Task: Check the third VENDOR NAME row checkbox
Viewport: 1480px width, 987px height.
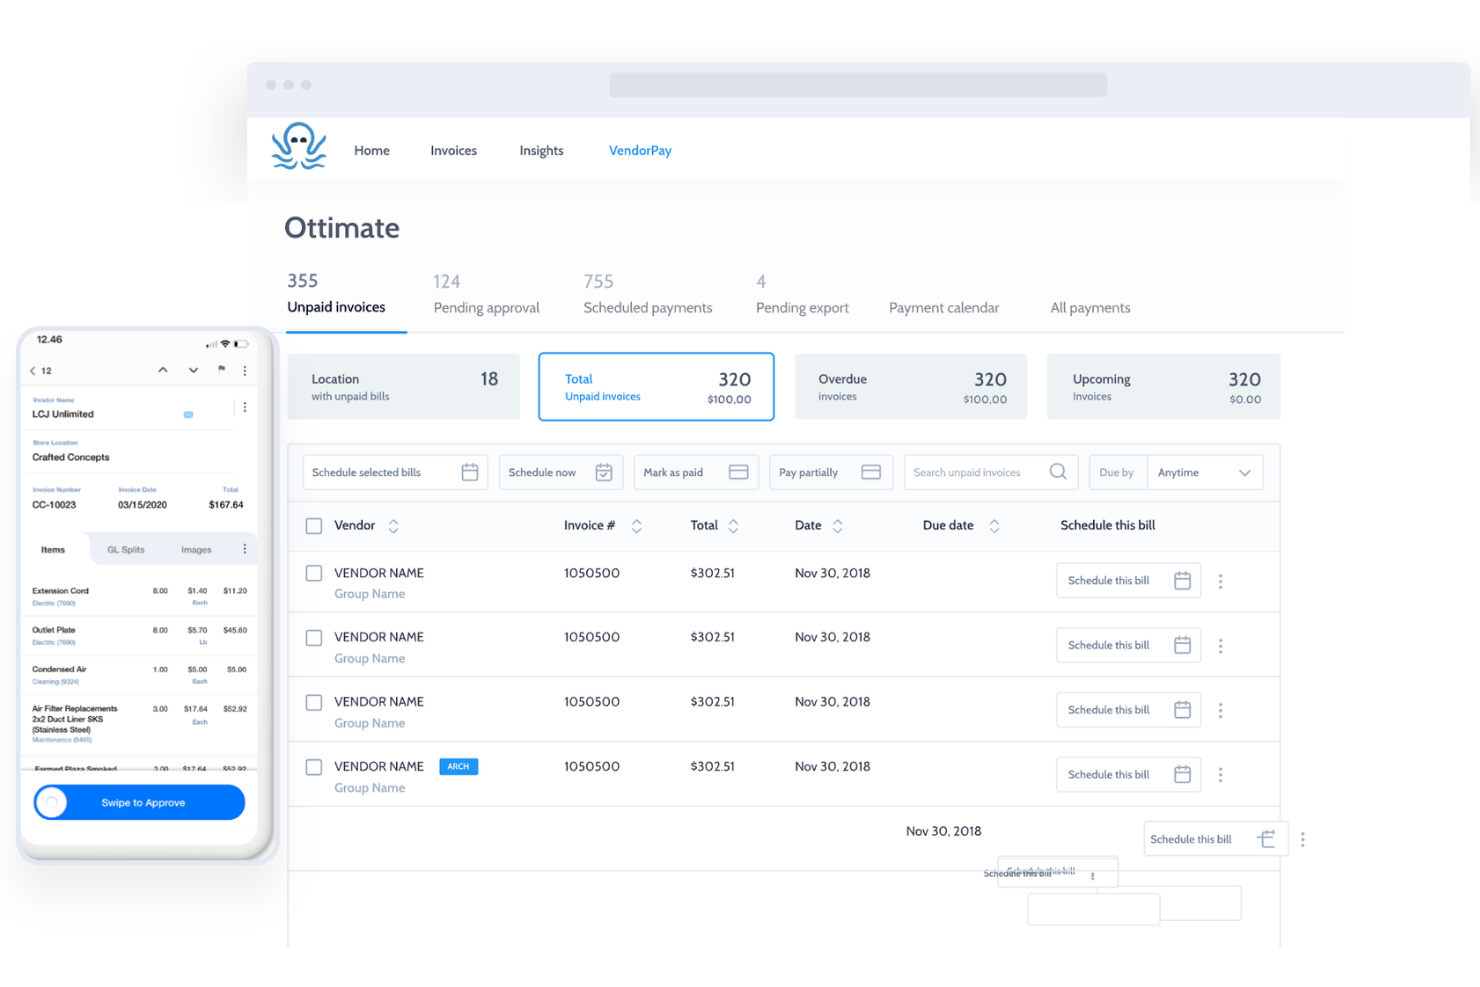Action: point(314,703)
